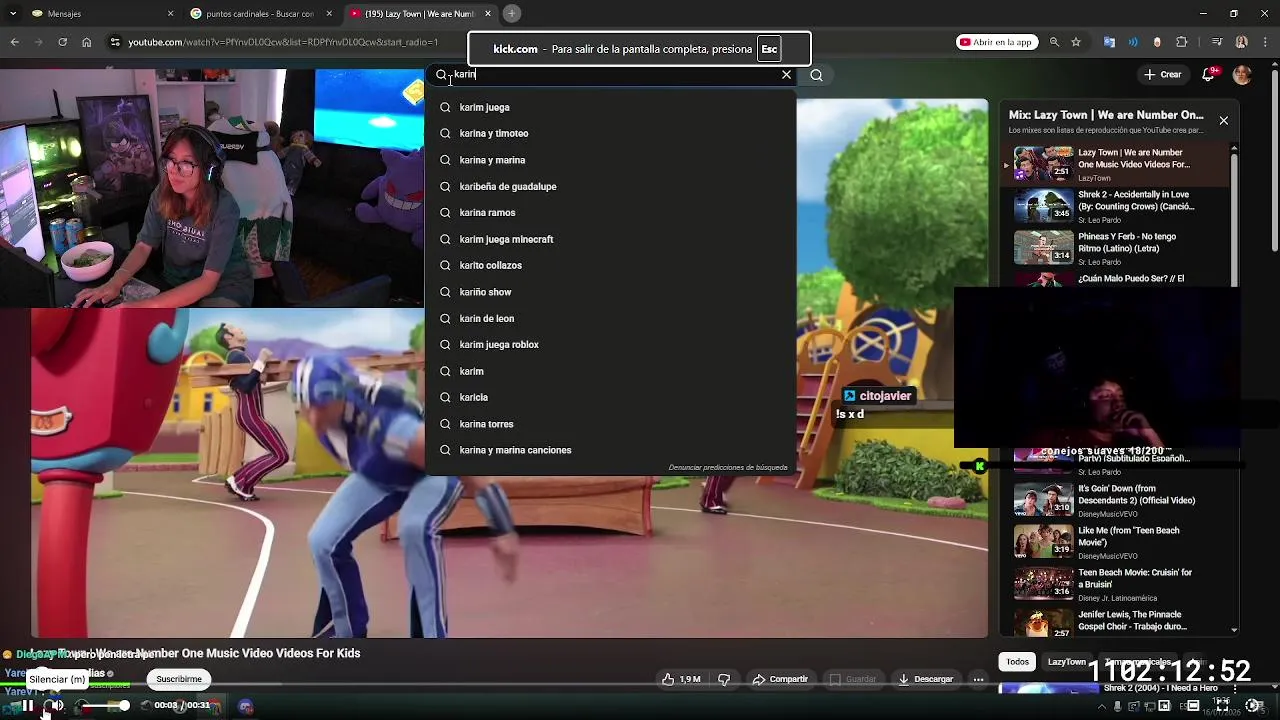Viewport: 1280px width, 720px height.
Task: Pick the suggestion "karina y marina canciones"
Action: tap(610, 450)
